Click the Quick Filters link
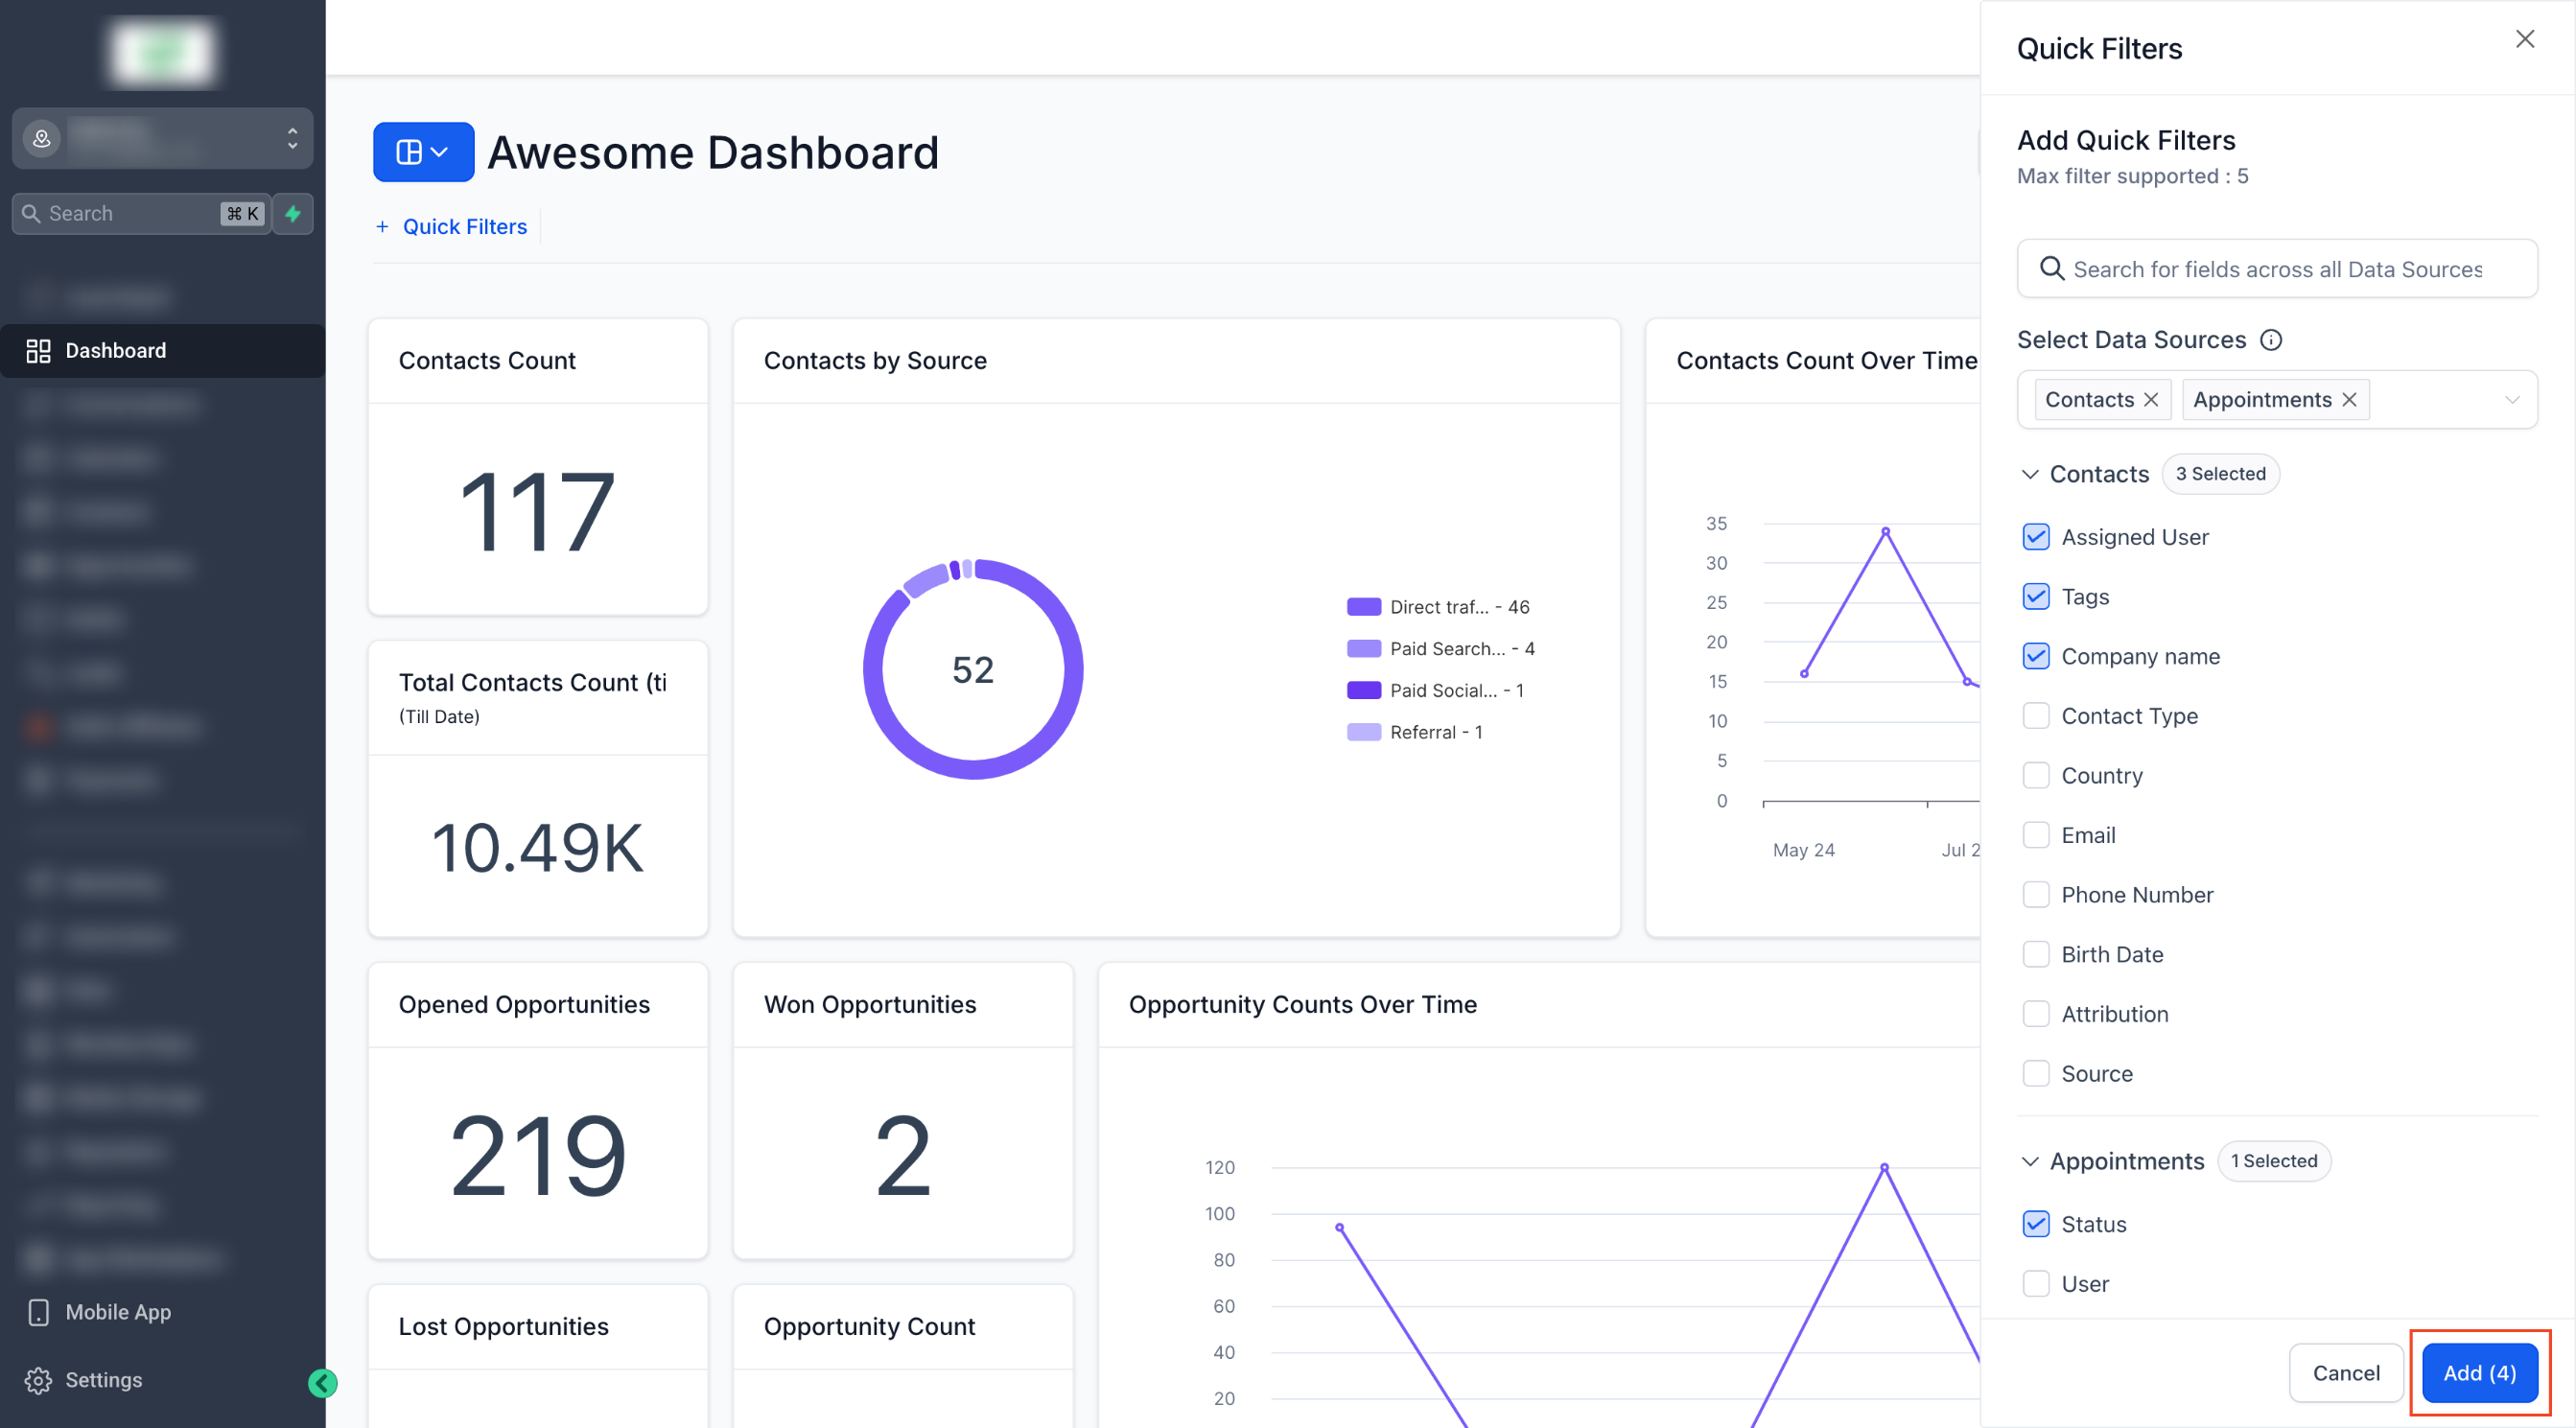 [x=464, y=227]
